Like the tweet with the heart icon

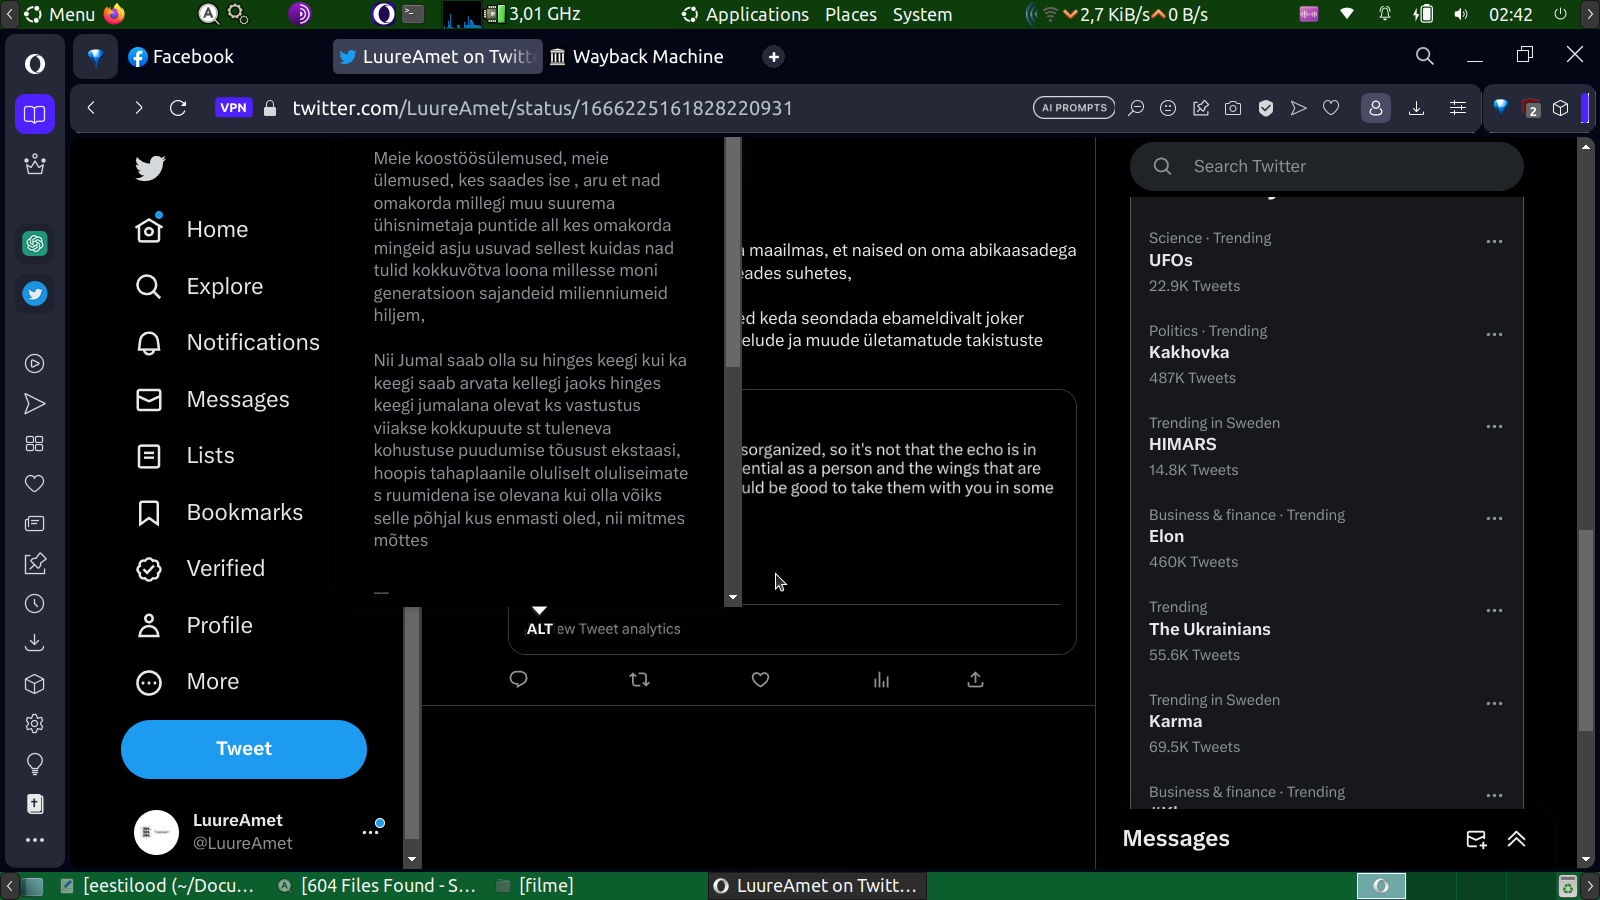tap(760, 680)
